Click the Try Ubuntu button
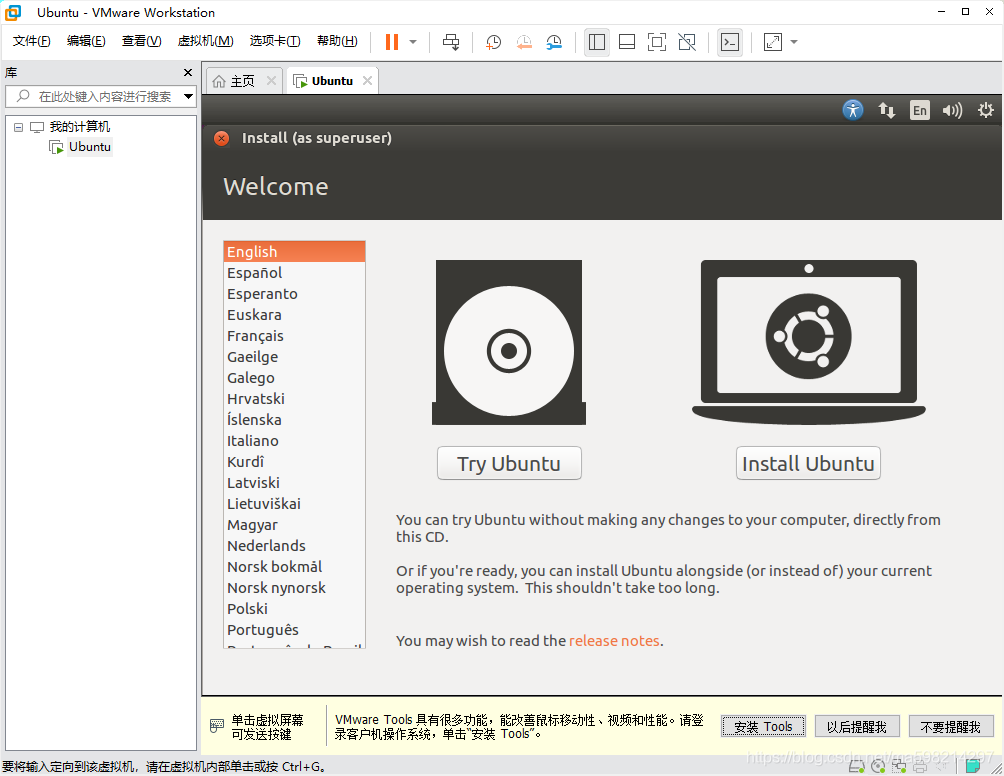1004x776 pixels. click(x=509, y=463)
